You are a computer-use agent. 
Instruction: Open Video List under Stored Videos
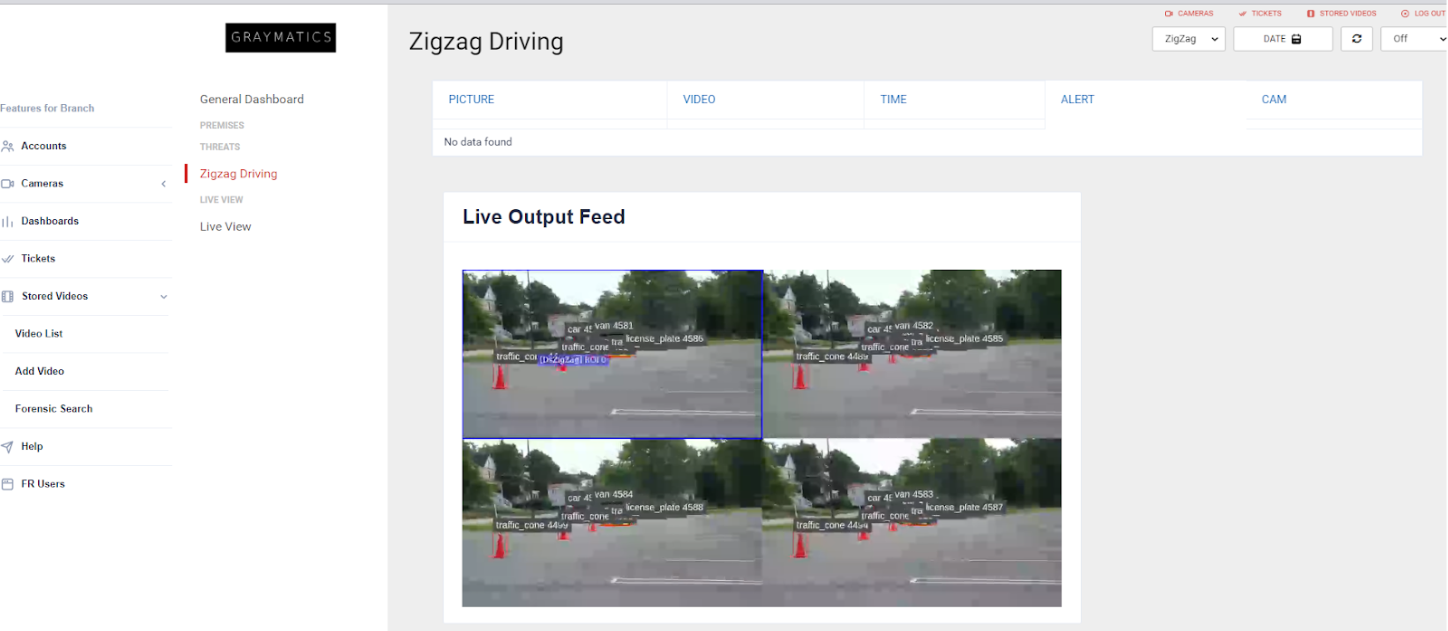pyautogui.click(x=39, y=334)
